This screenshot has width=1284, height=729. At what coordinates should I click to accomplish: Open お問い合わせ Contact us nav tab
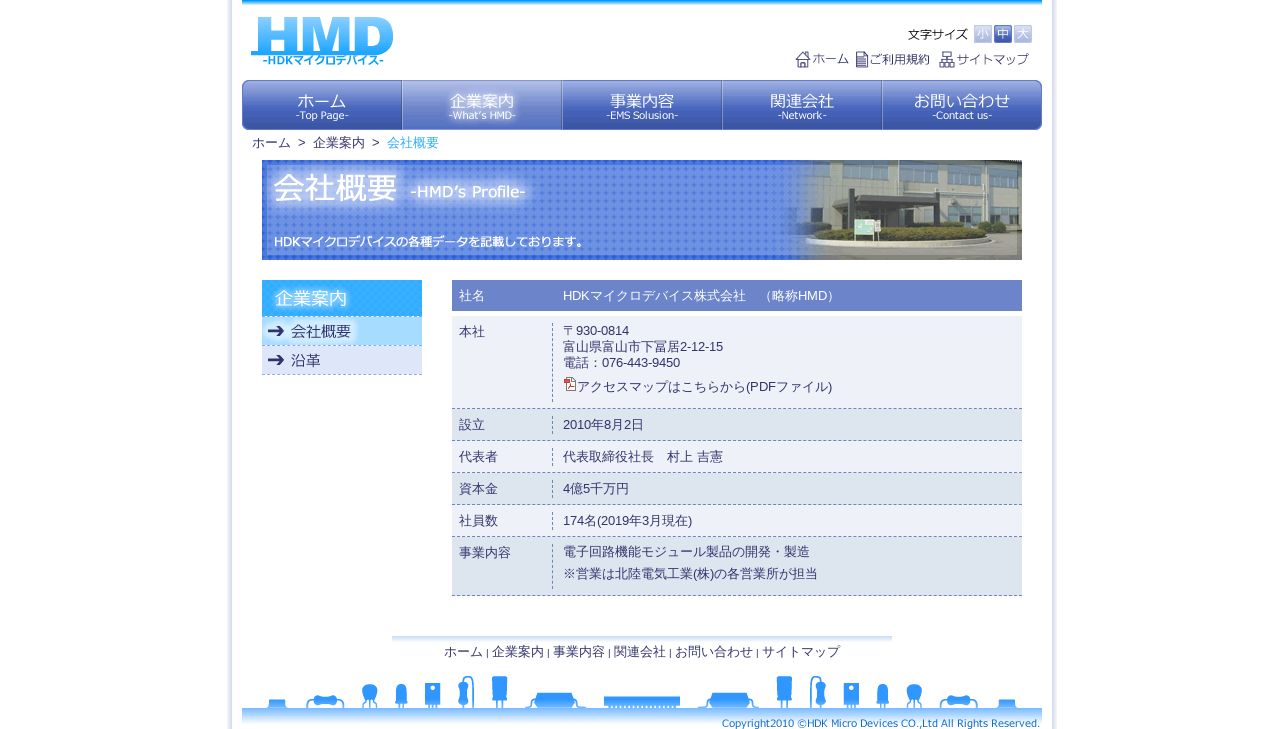962,105
